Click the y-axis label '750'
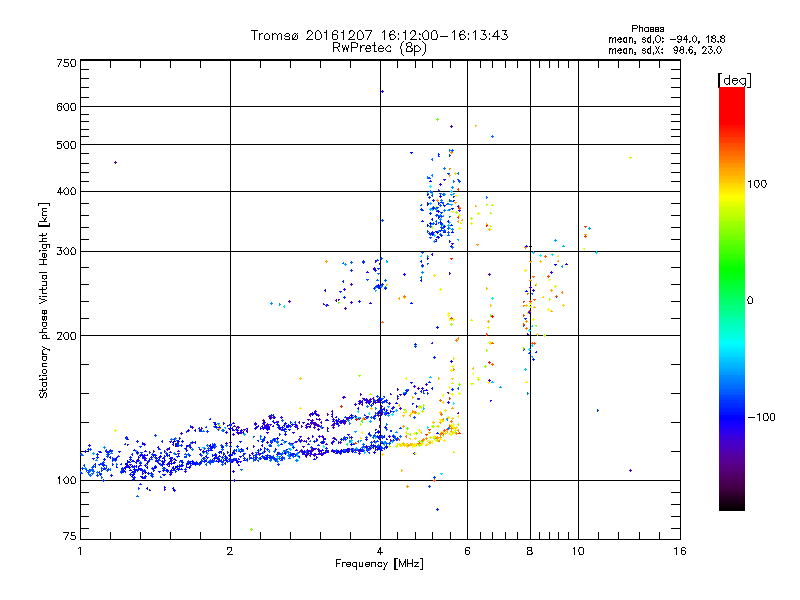 [x=67, y=63]
